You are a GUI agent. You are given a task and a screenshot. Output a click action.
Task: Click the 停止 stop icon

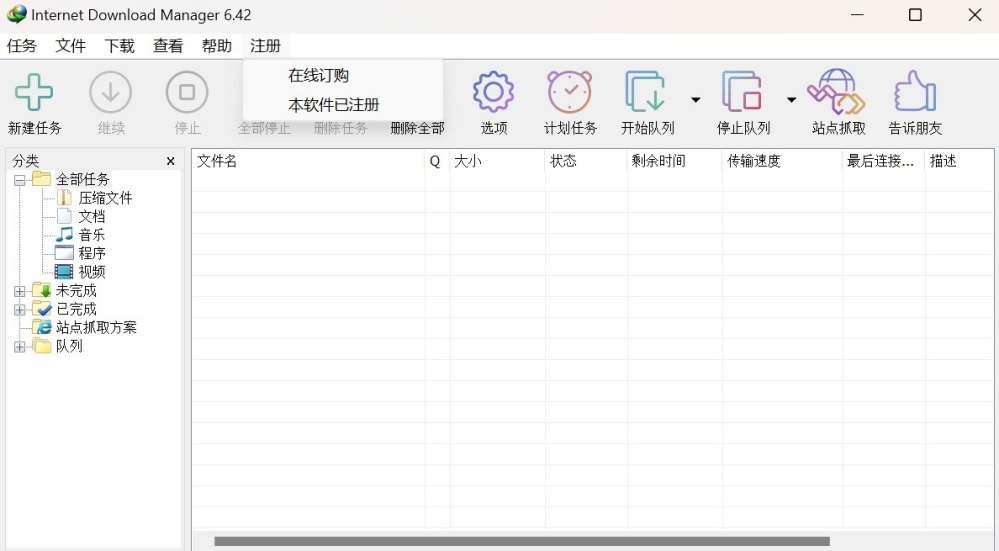pos(187,92)
